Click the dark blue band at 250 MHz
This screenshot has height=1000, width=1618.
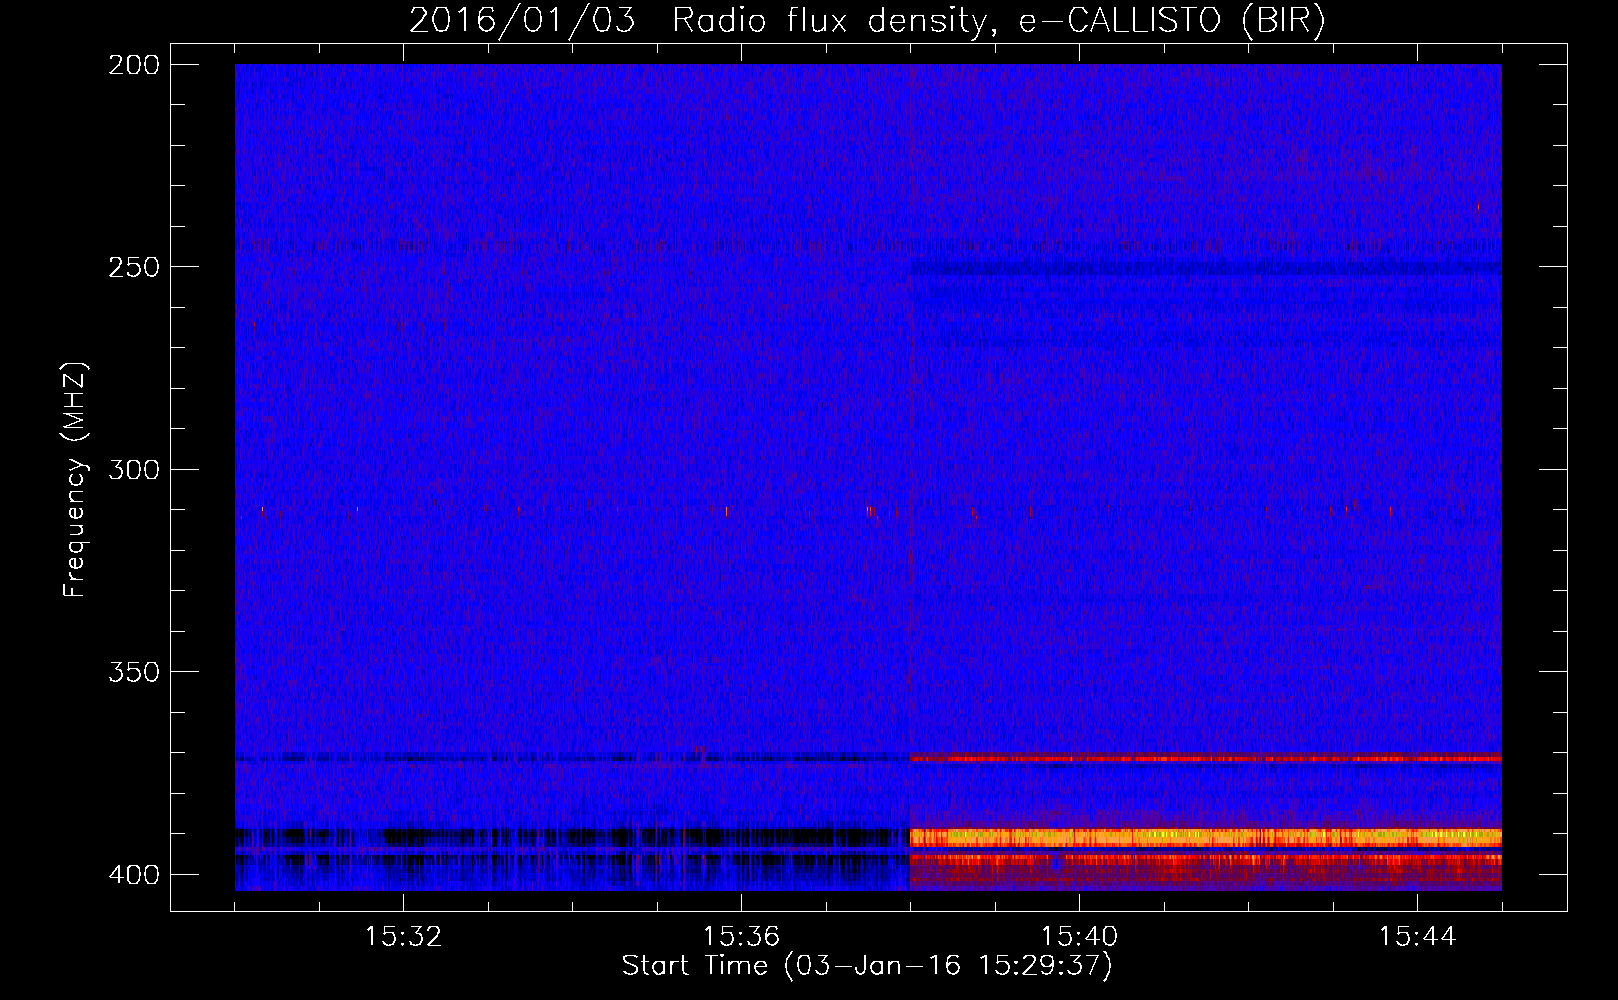pyautogui.click(x=1205, y=268)
